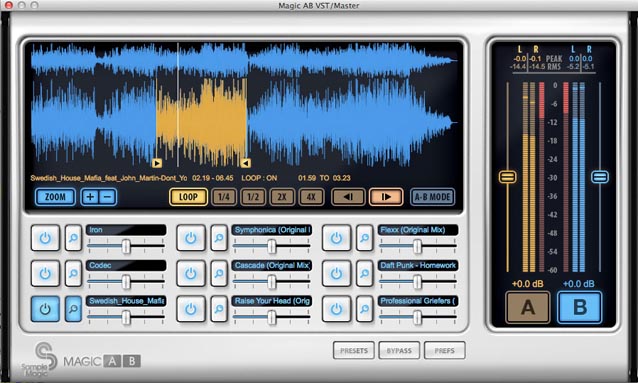Move loop forward with the next arrow

pyautogui.click(x=386, y=197)
